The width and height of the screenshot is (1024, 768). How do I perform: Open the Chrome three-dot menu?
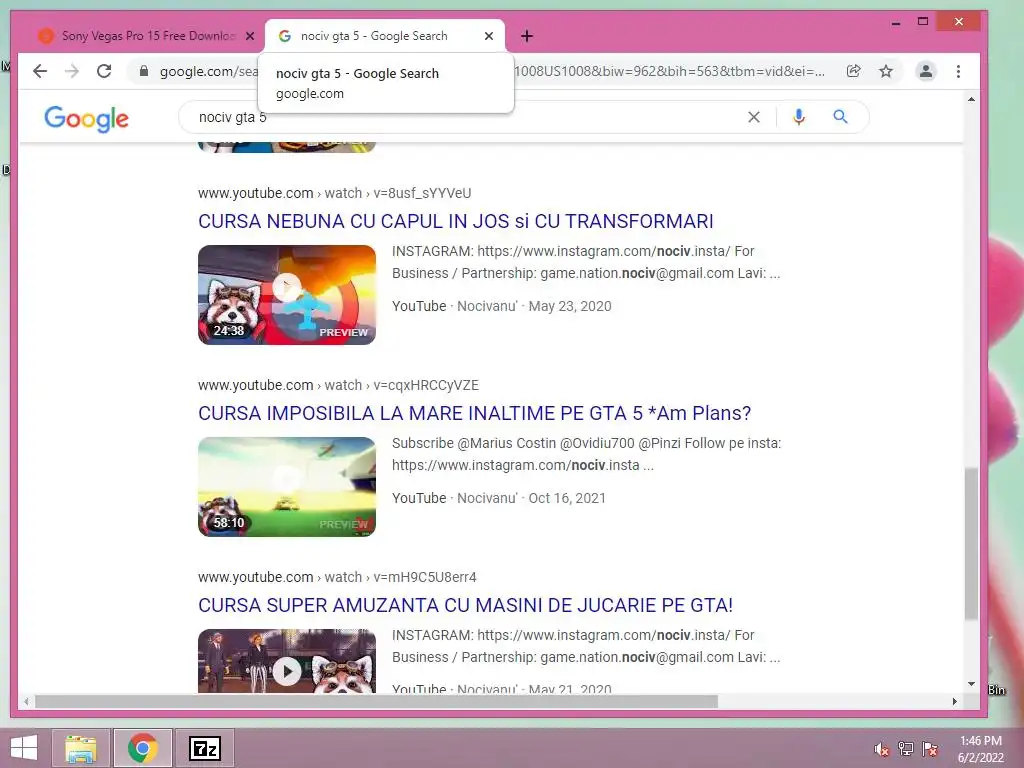coord(958,71)
